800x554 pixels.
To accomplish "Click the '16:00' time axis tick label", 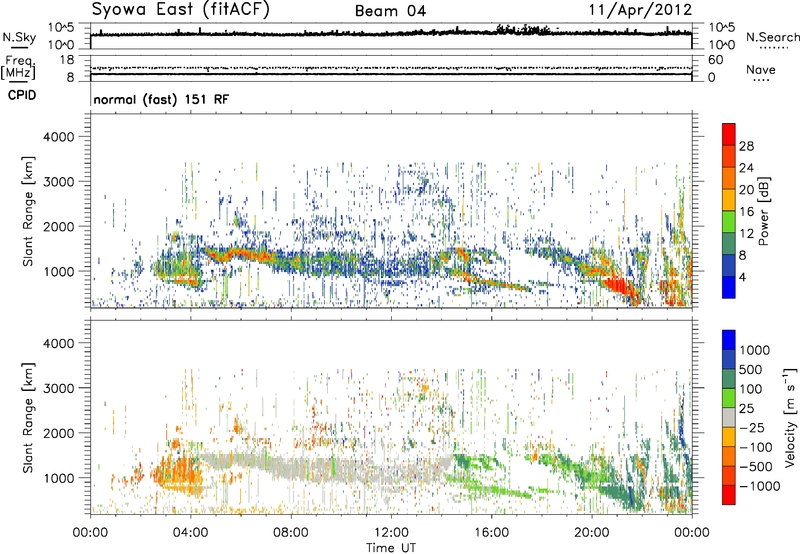I will pyautogui.click(x=491, y=533).
